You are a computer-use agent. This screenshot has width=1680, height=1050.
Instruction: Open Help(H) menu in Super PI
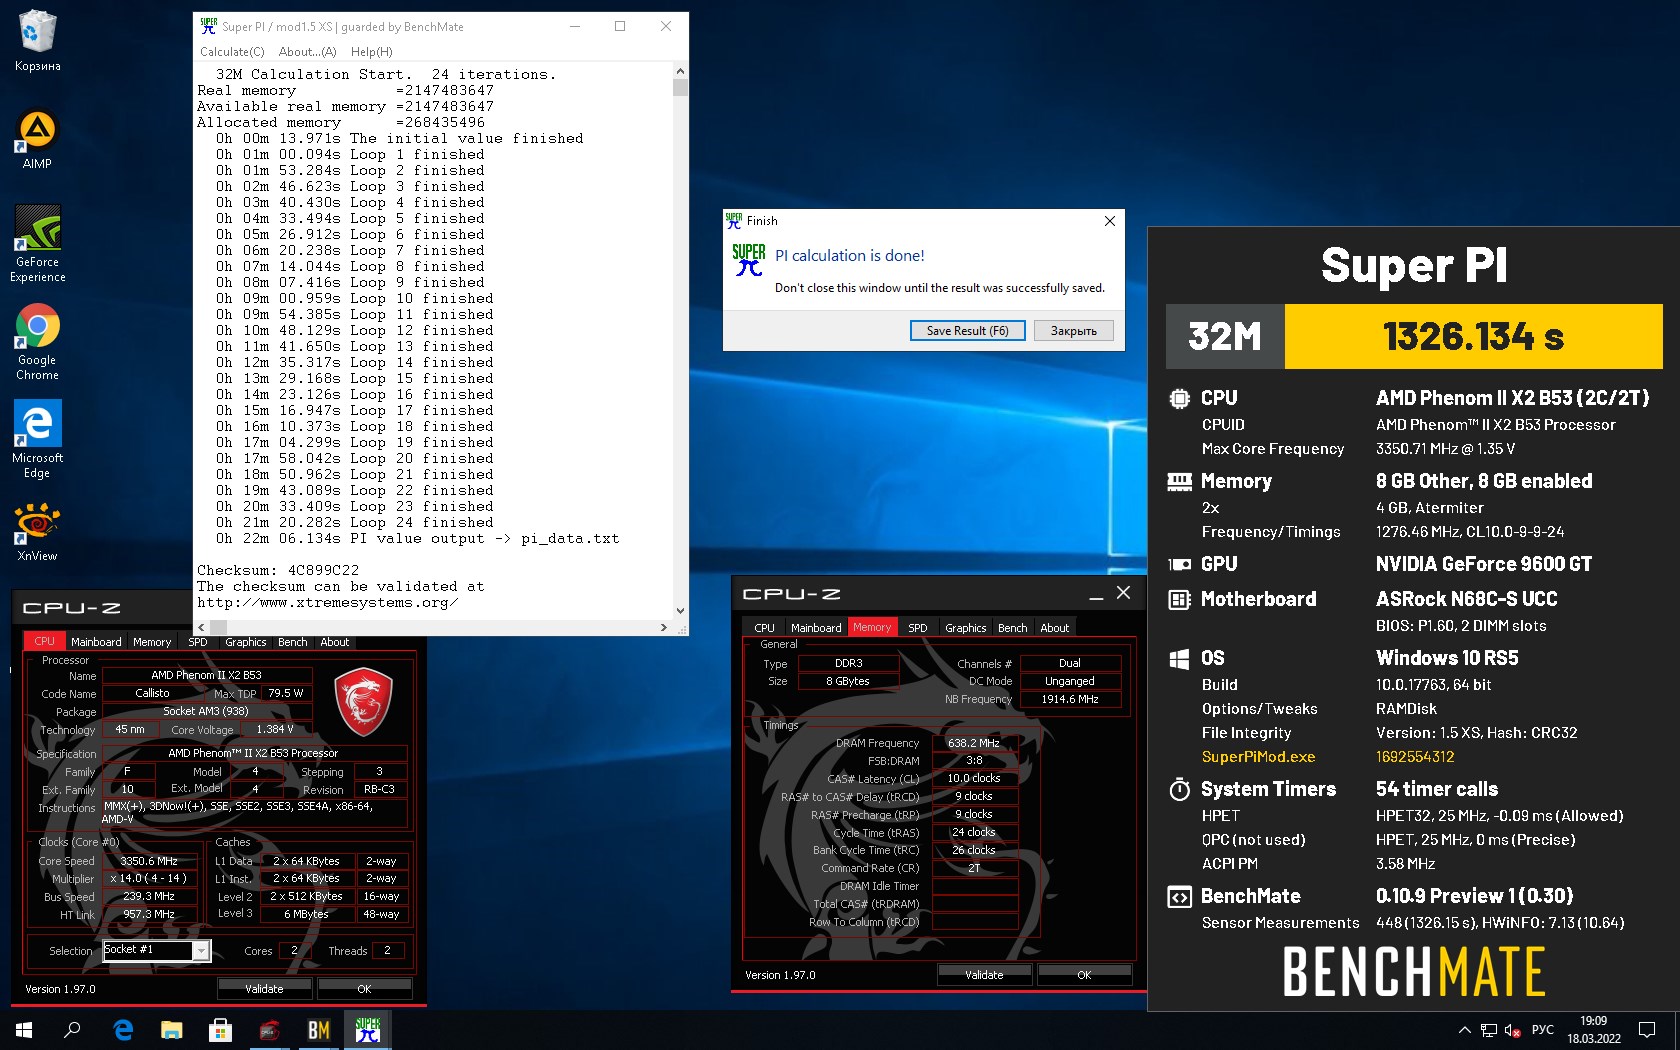click(371, 52)
